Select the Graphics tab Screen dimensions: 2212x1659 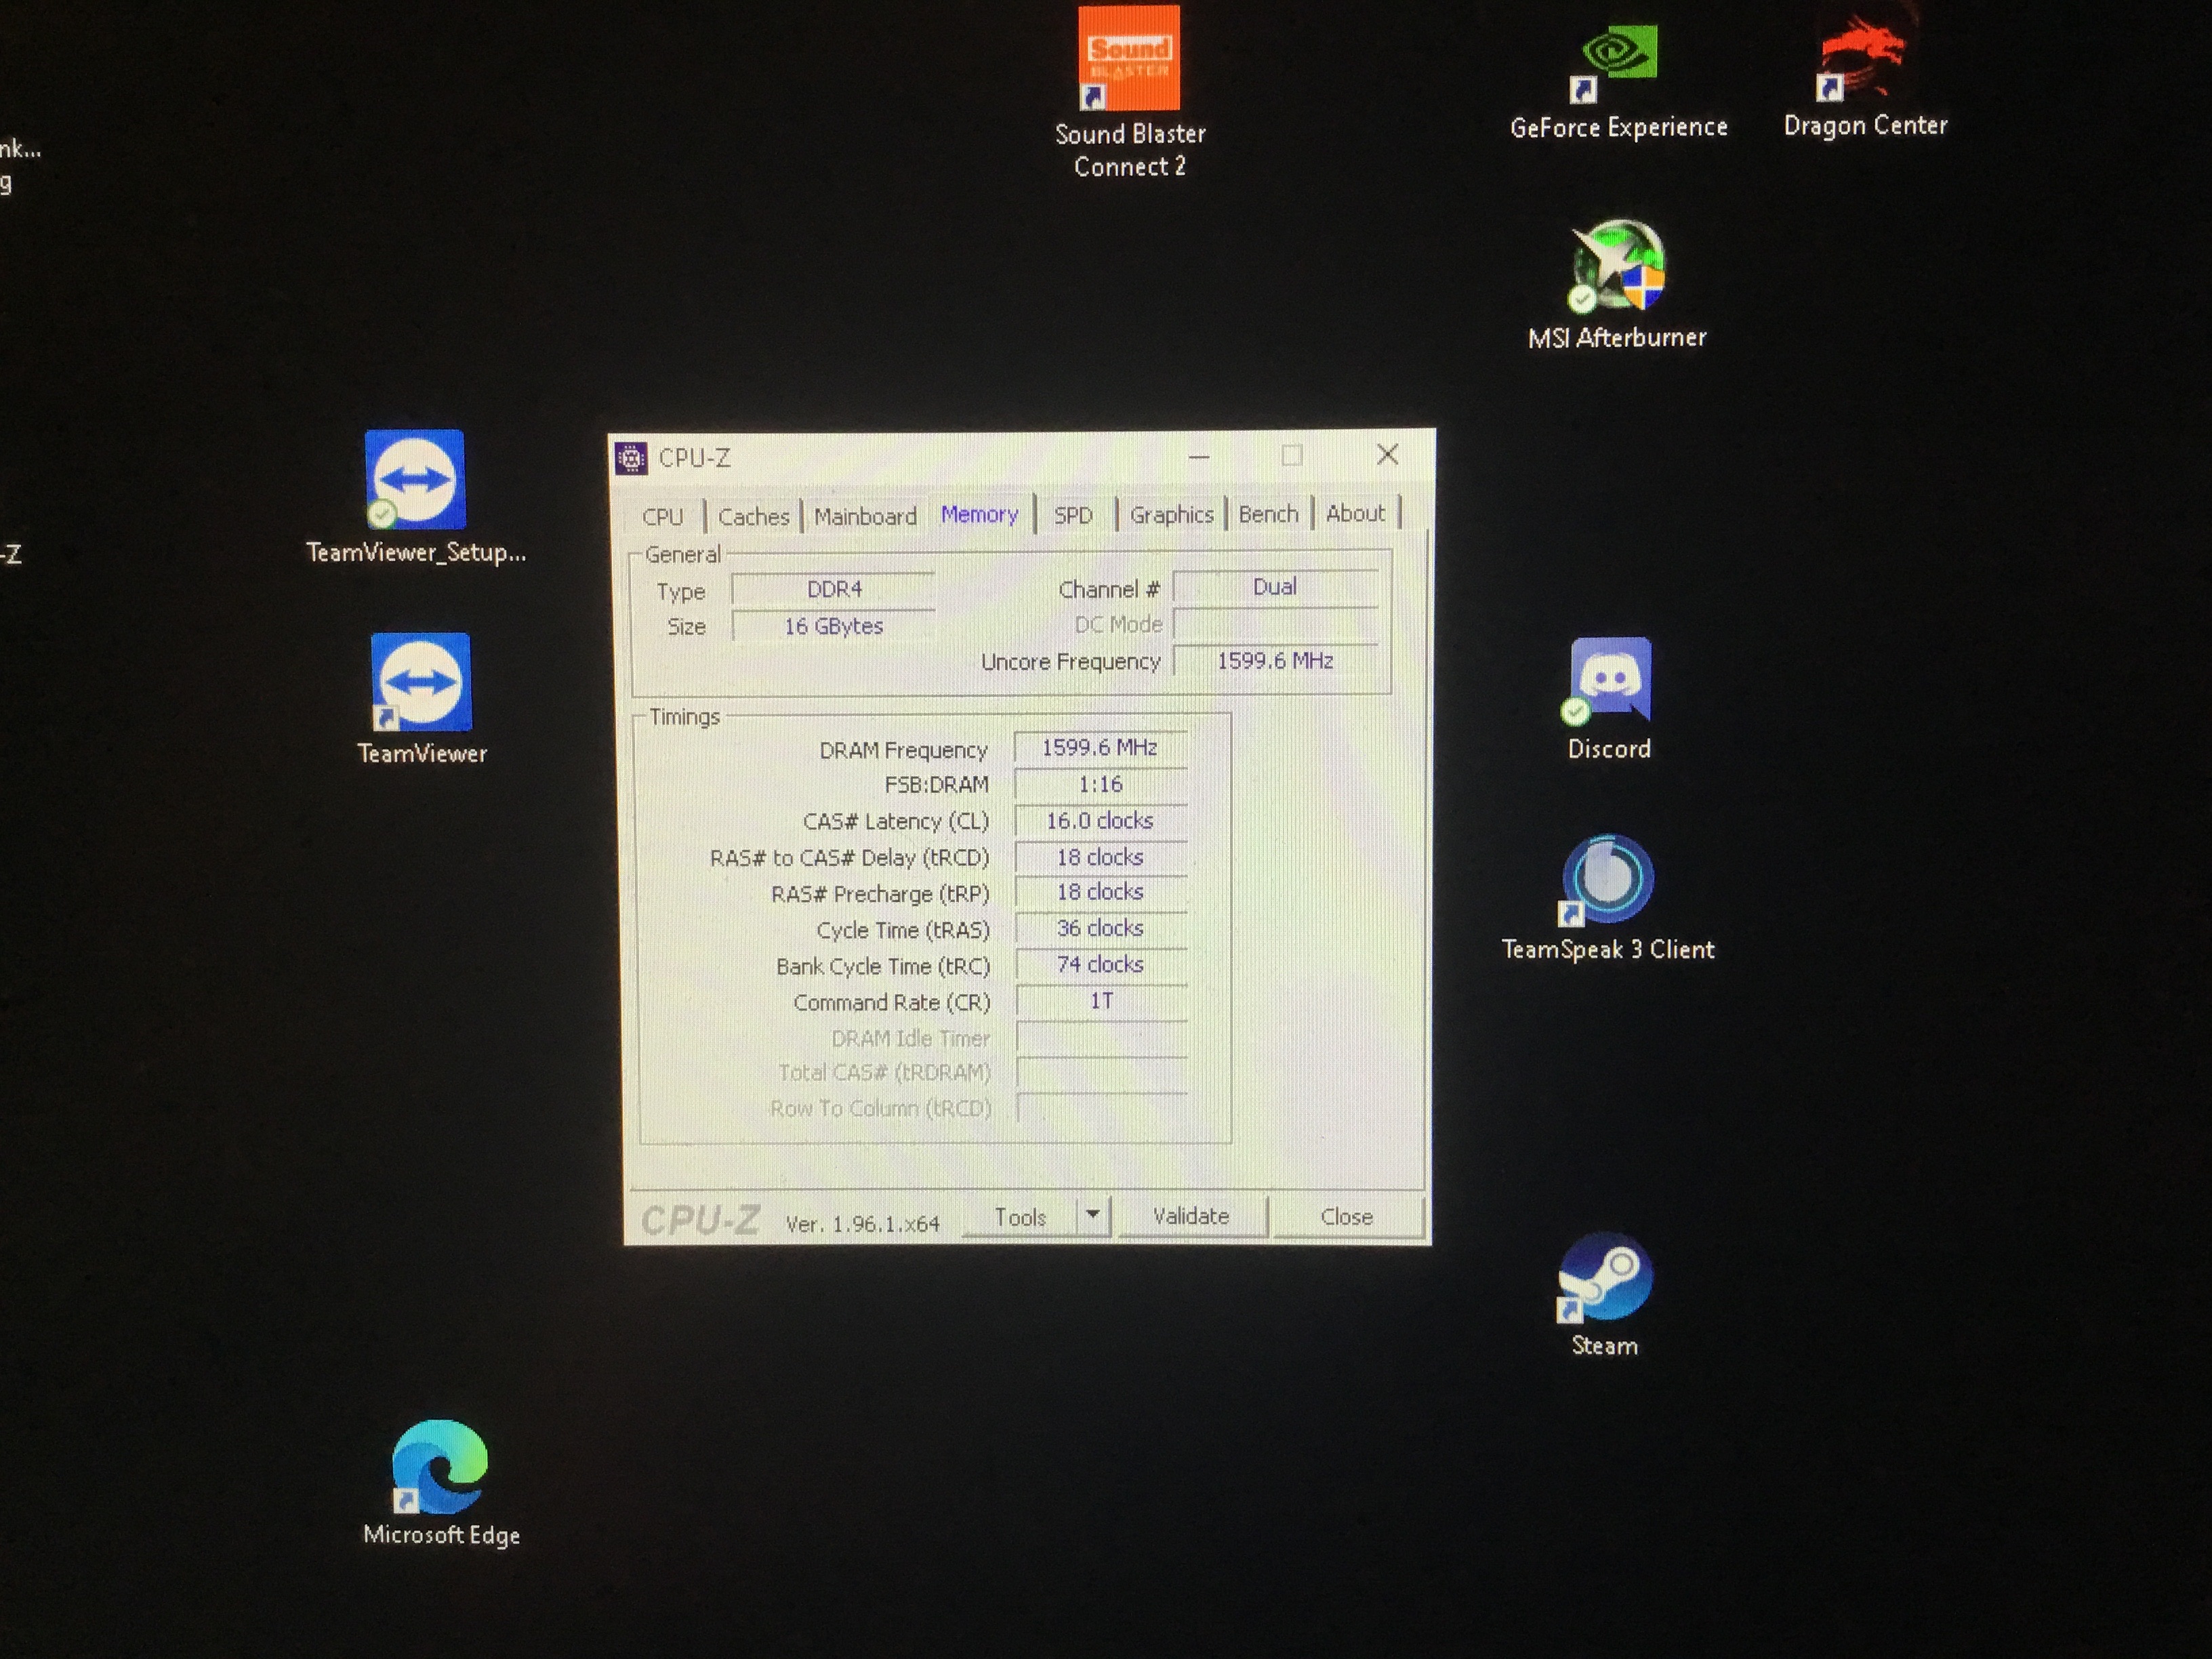(x=1171, y=514)
